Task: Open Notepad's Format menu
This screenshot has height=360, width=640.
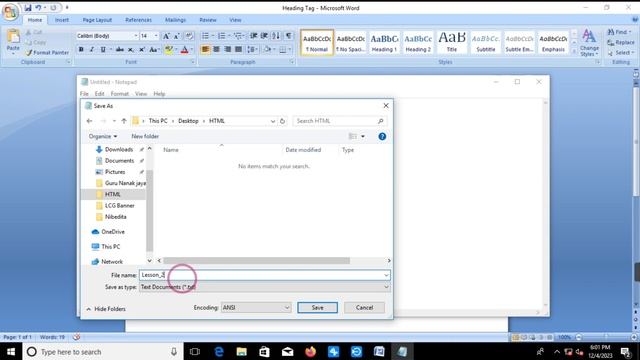Action: (x=120, y=94)
